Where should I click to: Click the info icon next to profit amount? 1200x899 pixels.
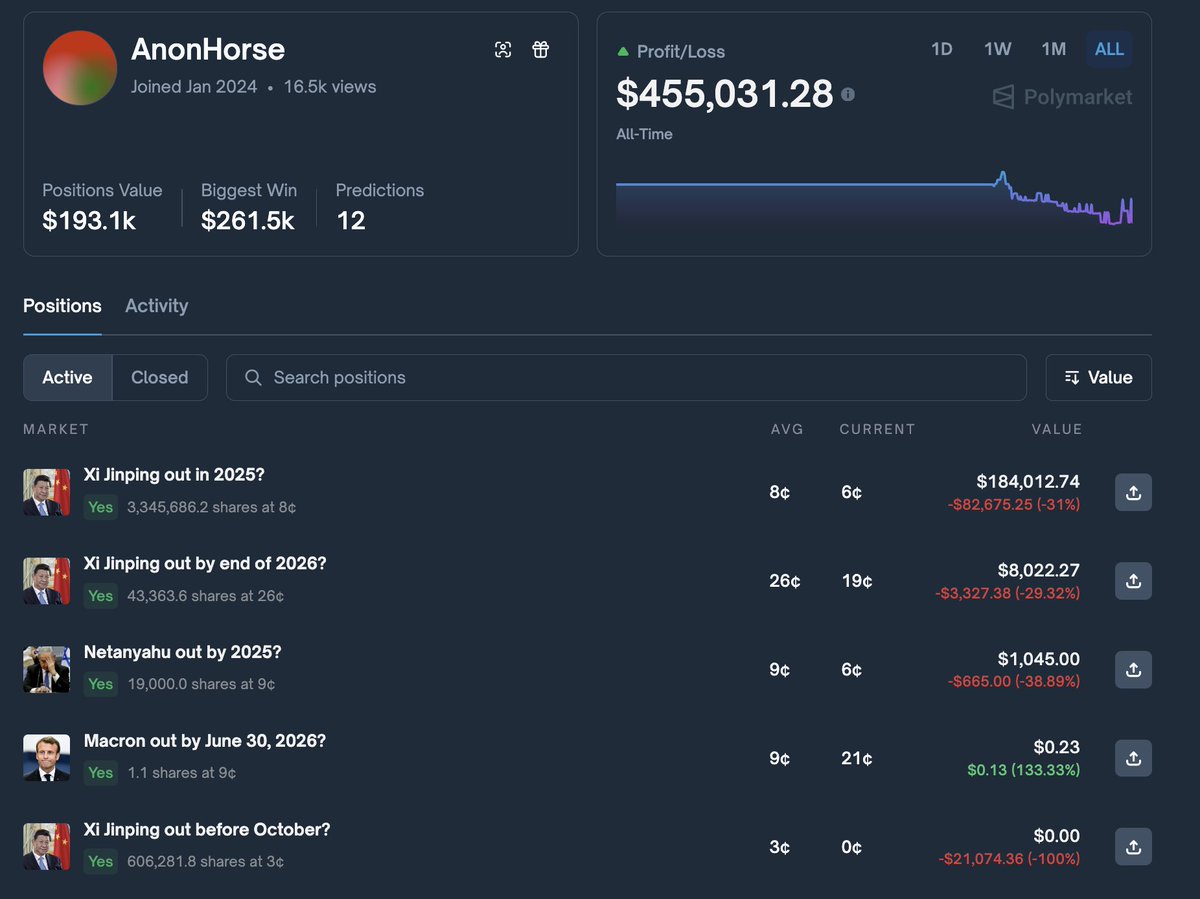[848, 94]
